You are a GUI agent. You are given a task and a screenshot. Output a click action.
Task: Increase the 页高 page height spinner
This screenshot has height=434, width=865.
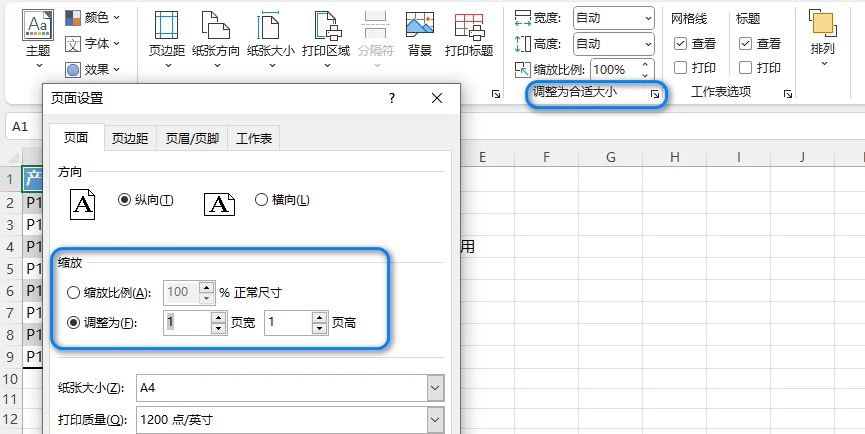pyautogui.click(x=320, y=317)
